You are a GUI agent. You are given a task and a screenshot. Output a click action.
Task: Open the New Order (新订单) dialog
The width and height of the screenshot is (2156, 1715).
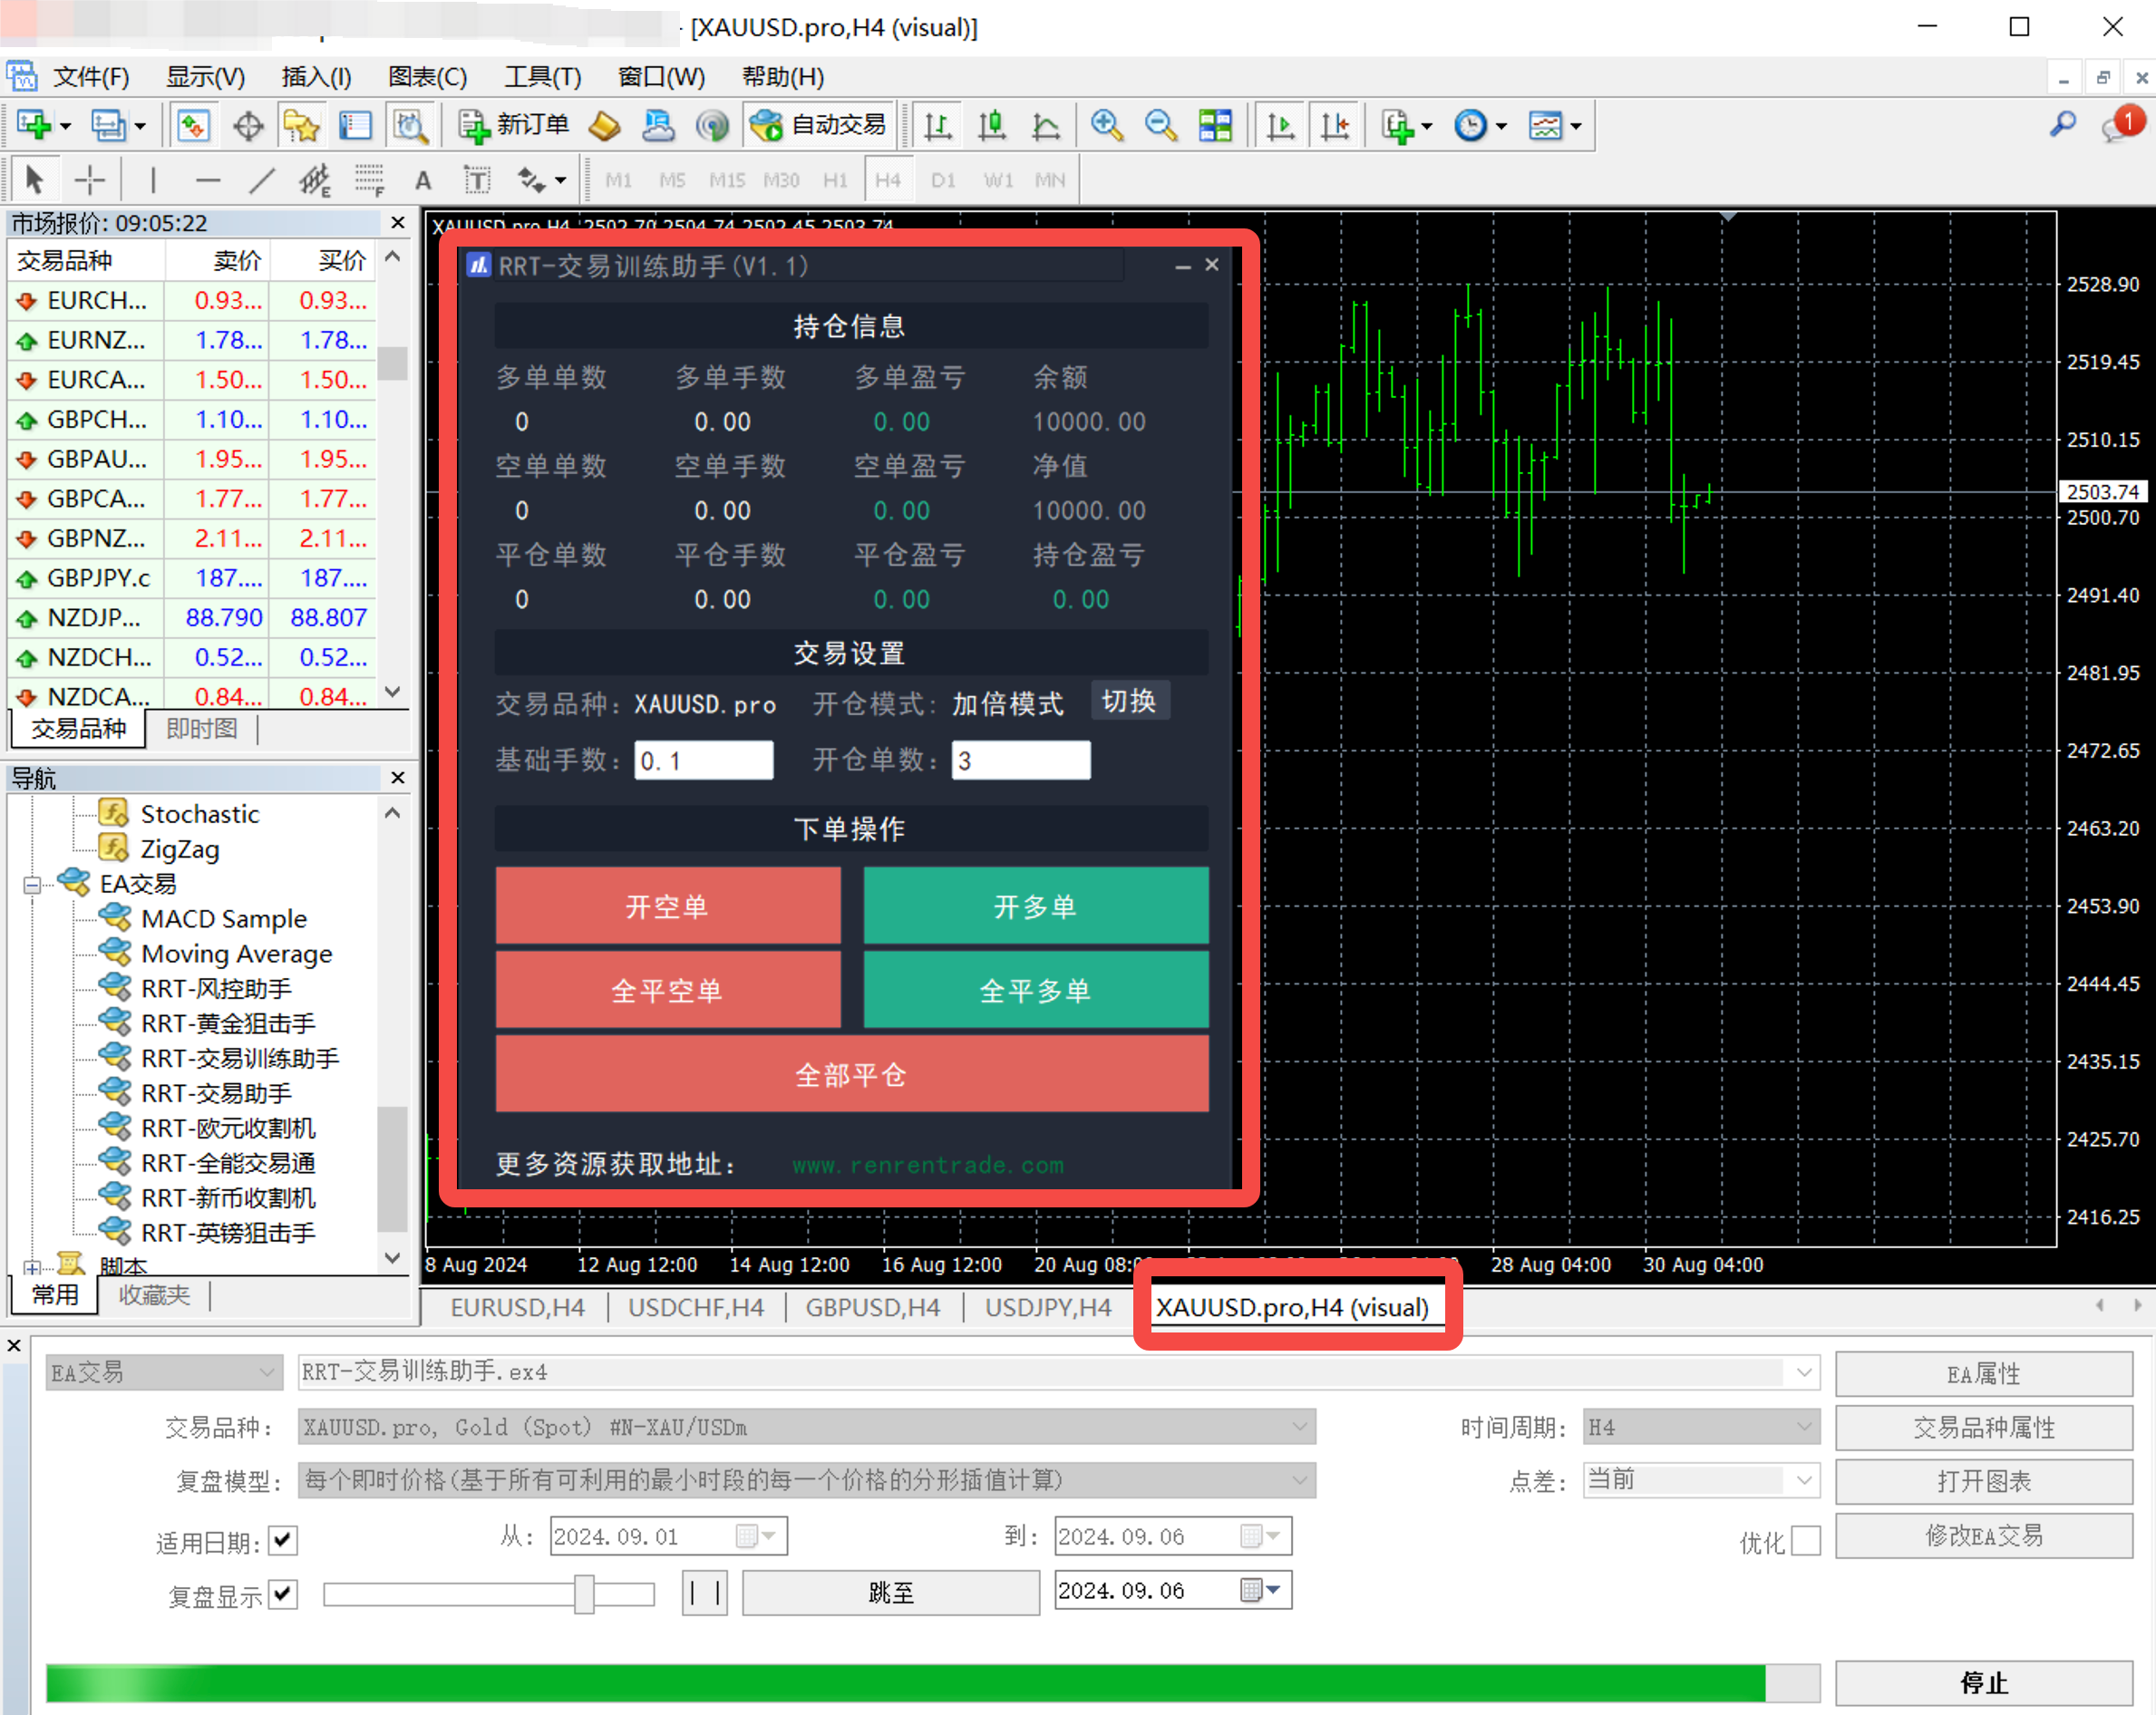514,125
